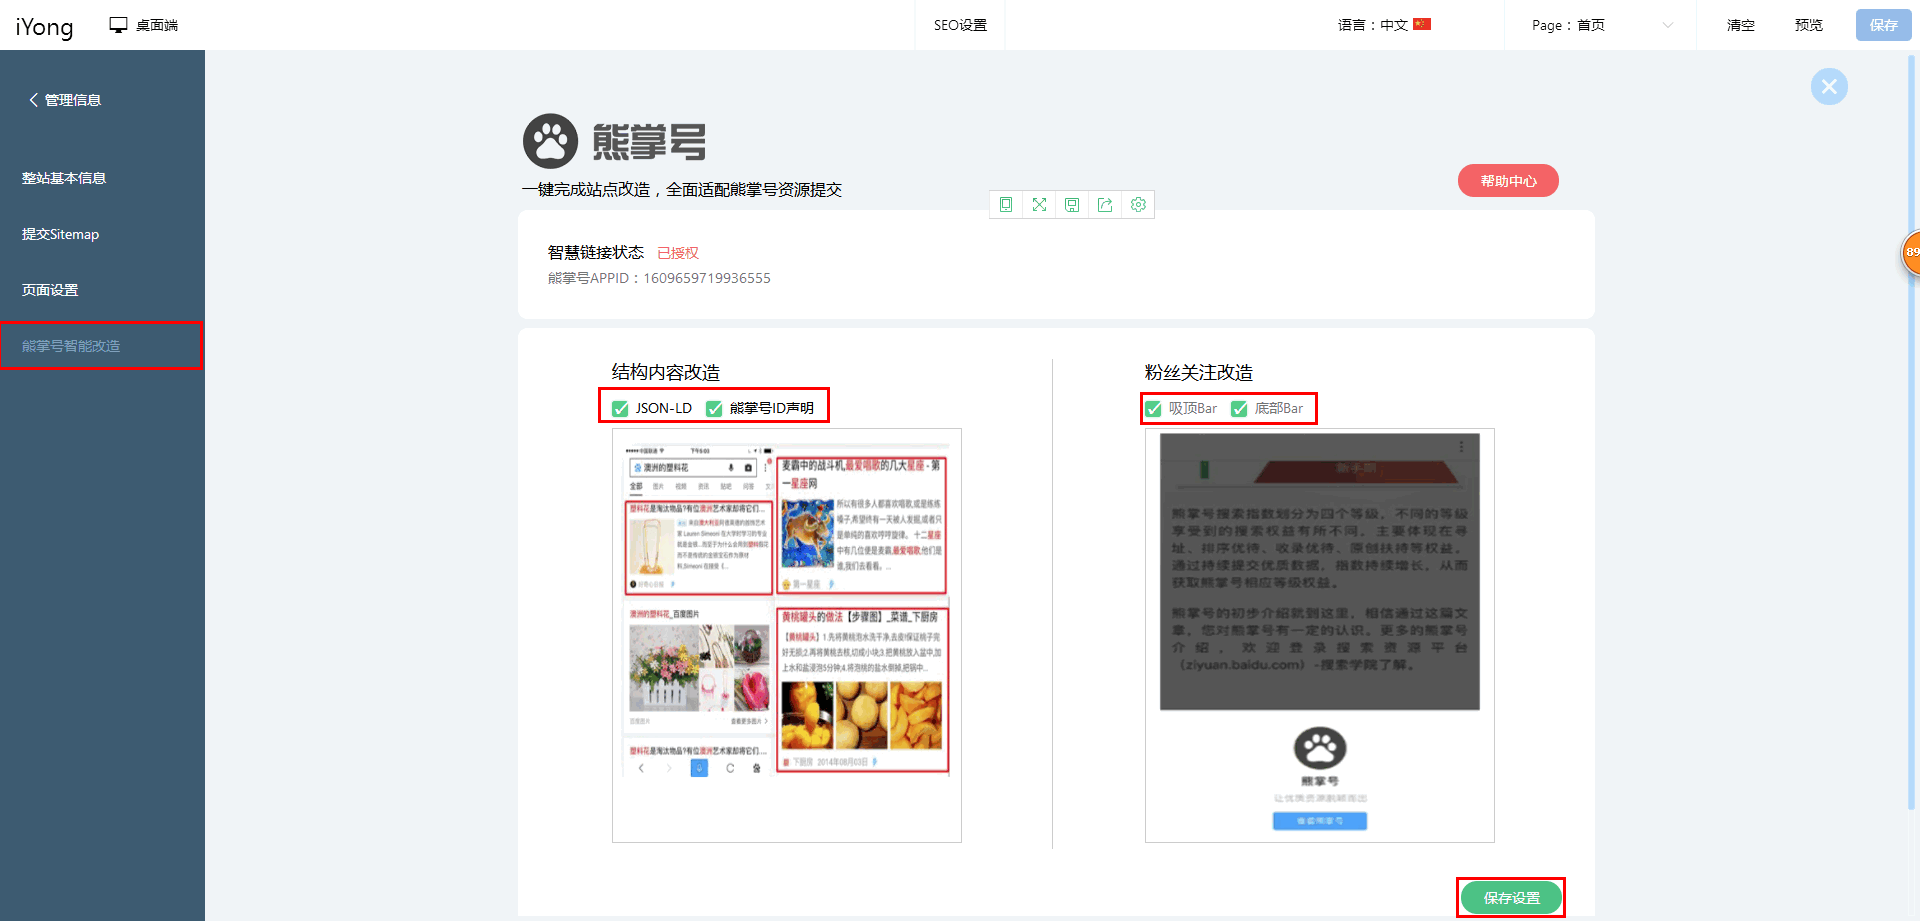
Task: Click the floppy disk save icon
Action: [1072, 205]
